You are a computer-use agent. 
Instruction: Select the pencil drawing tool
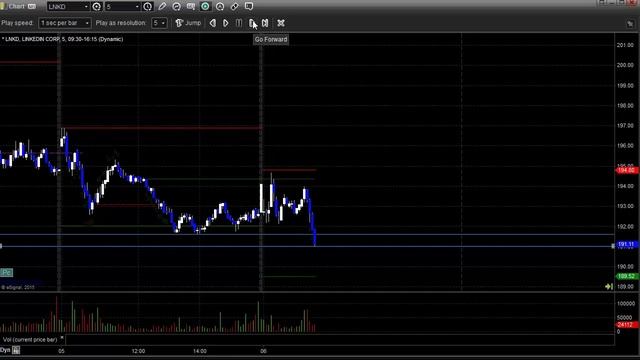point(162,7)
